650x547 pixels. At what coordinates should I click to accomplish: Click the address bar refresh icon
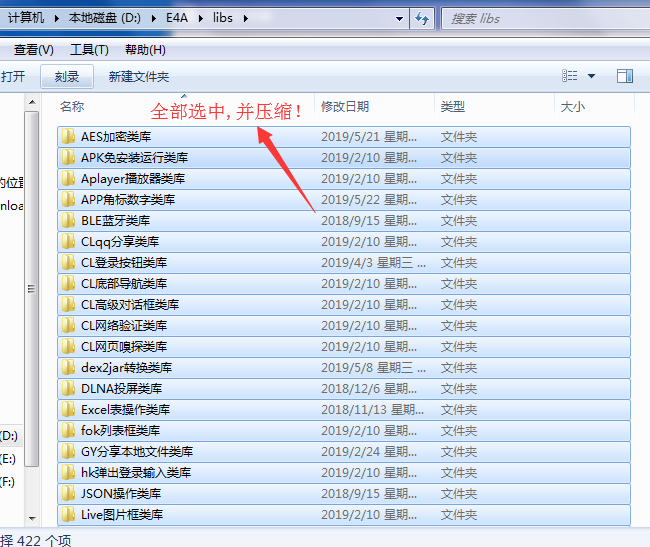click(x=422, y=18)
